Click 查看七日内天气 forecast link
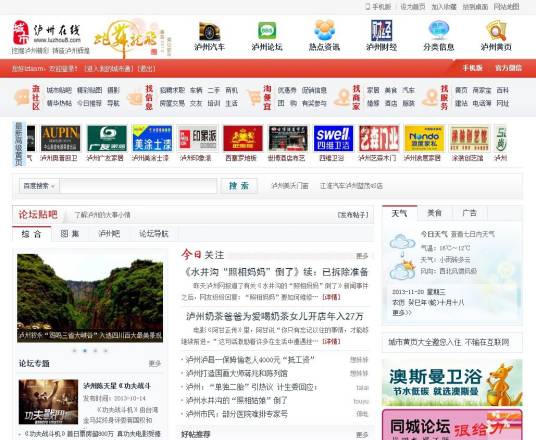This screenshot has width=536, height=440. click(473, 234)
